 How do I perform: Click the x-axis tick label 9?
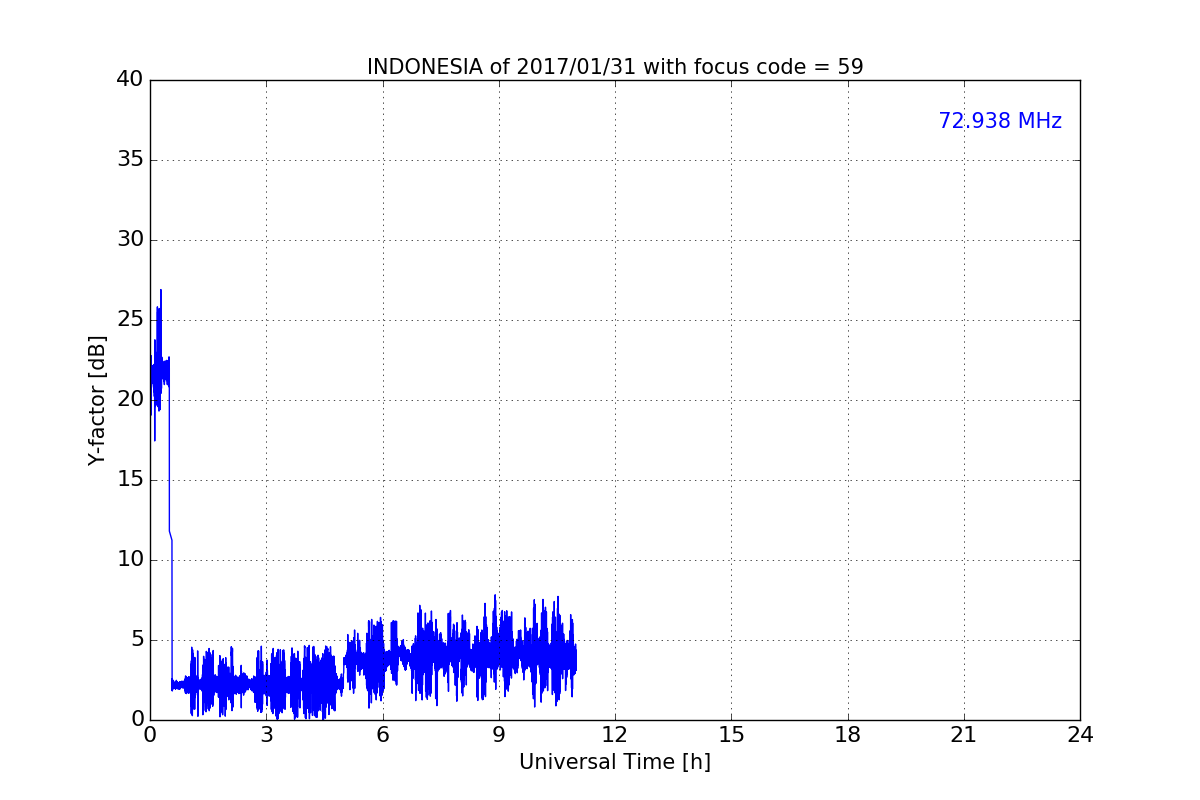499,735
